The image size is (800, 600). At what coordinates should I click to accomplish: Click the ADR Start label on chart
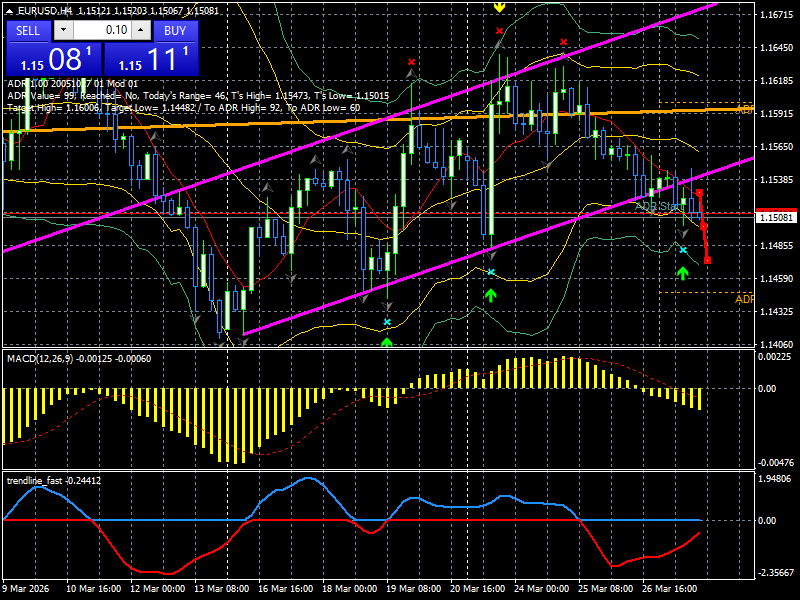[658, 206]
